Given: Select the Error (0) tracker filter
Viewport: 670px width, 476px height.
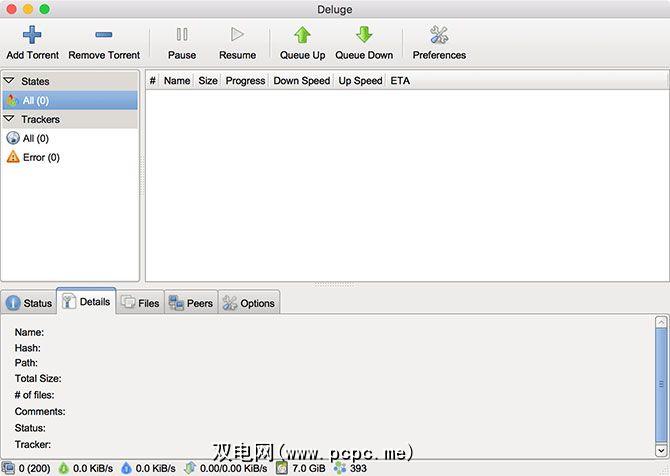Looking at the screenshot, I should point(70,157).
